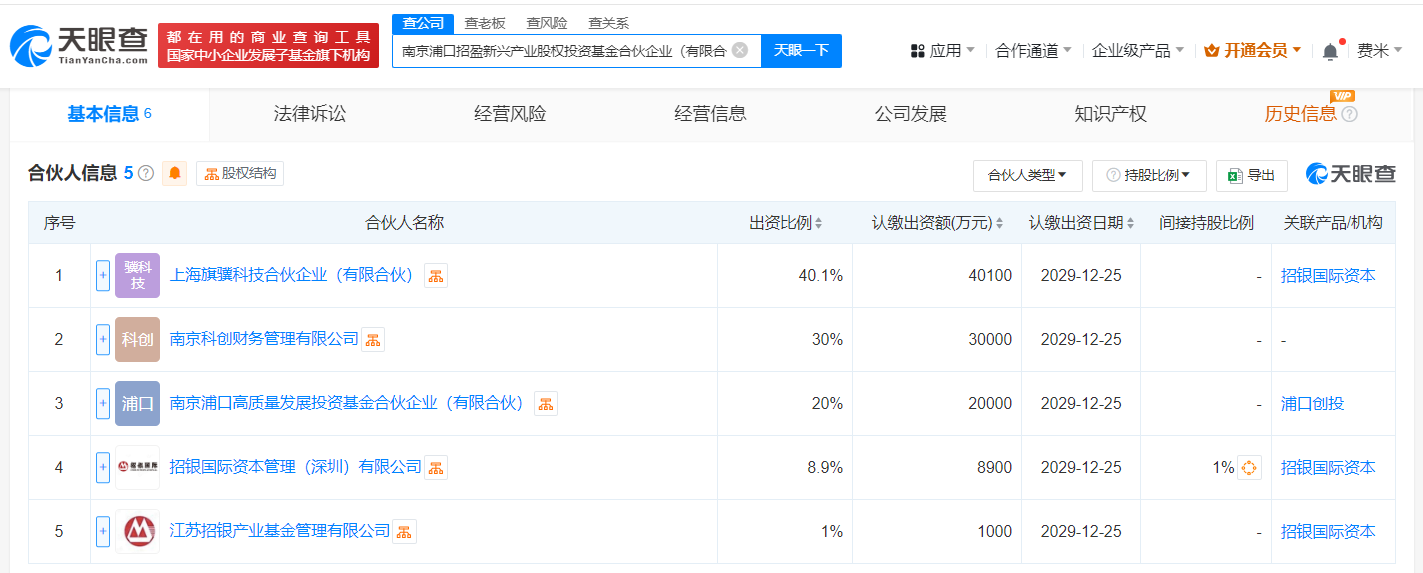The height and width of the screenshot is (573, 1423).
Task: Click the notification bell in header
Action: tap(1330, 51)
